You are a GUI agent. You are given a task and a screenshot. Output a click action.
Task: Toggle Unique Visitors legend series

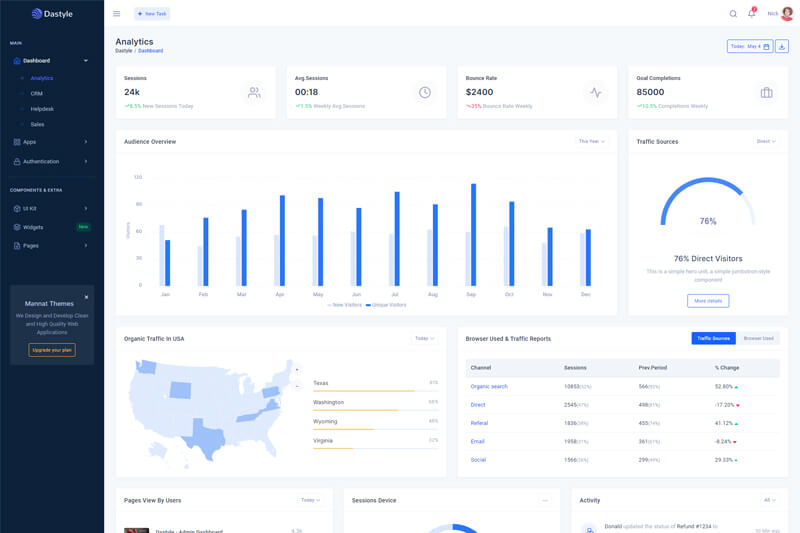pos(386,305)
